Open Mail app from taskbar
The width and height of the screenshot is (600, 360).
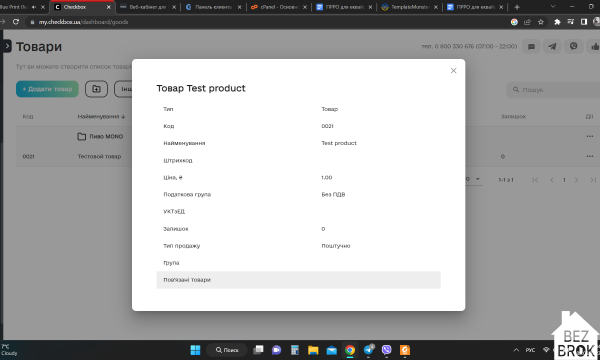pyautogui.click(x=331, y=350)
